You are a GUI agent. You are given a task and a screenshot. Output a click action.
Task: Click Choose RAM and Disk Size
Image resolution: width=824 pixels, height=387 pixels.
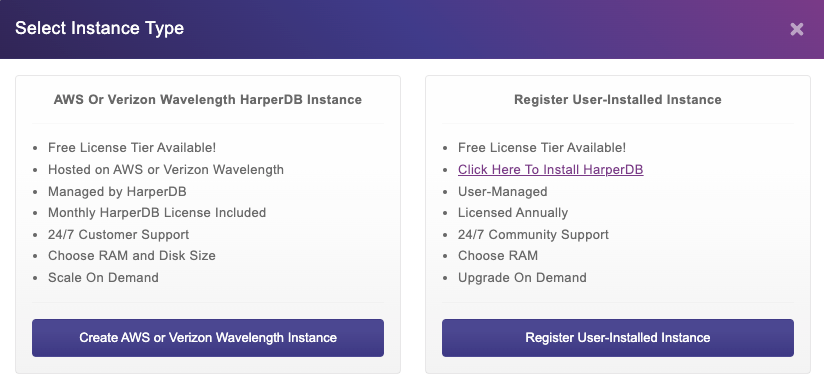pos(131,256)
